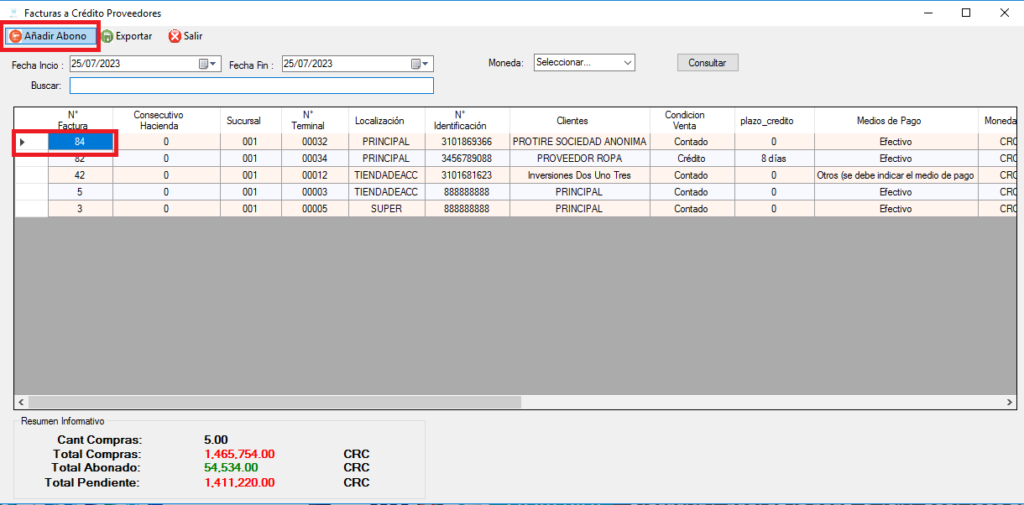Focus the Buscar search field
The width and height of the screenshot is (1024, 505).
[251, 86]
